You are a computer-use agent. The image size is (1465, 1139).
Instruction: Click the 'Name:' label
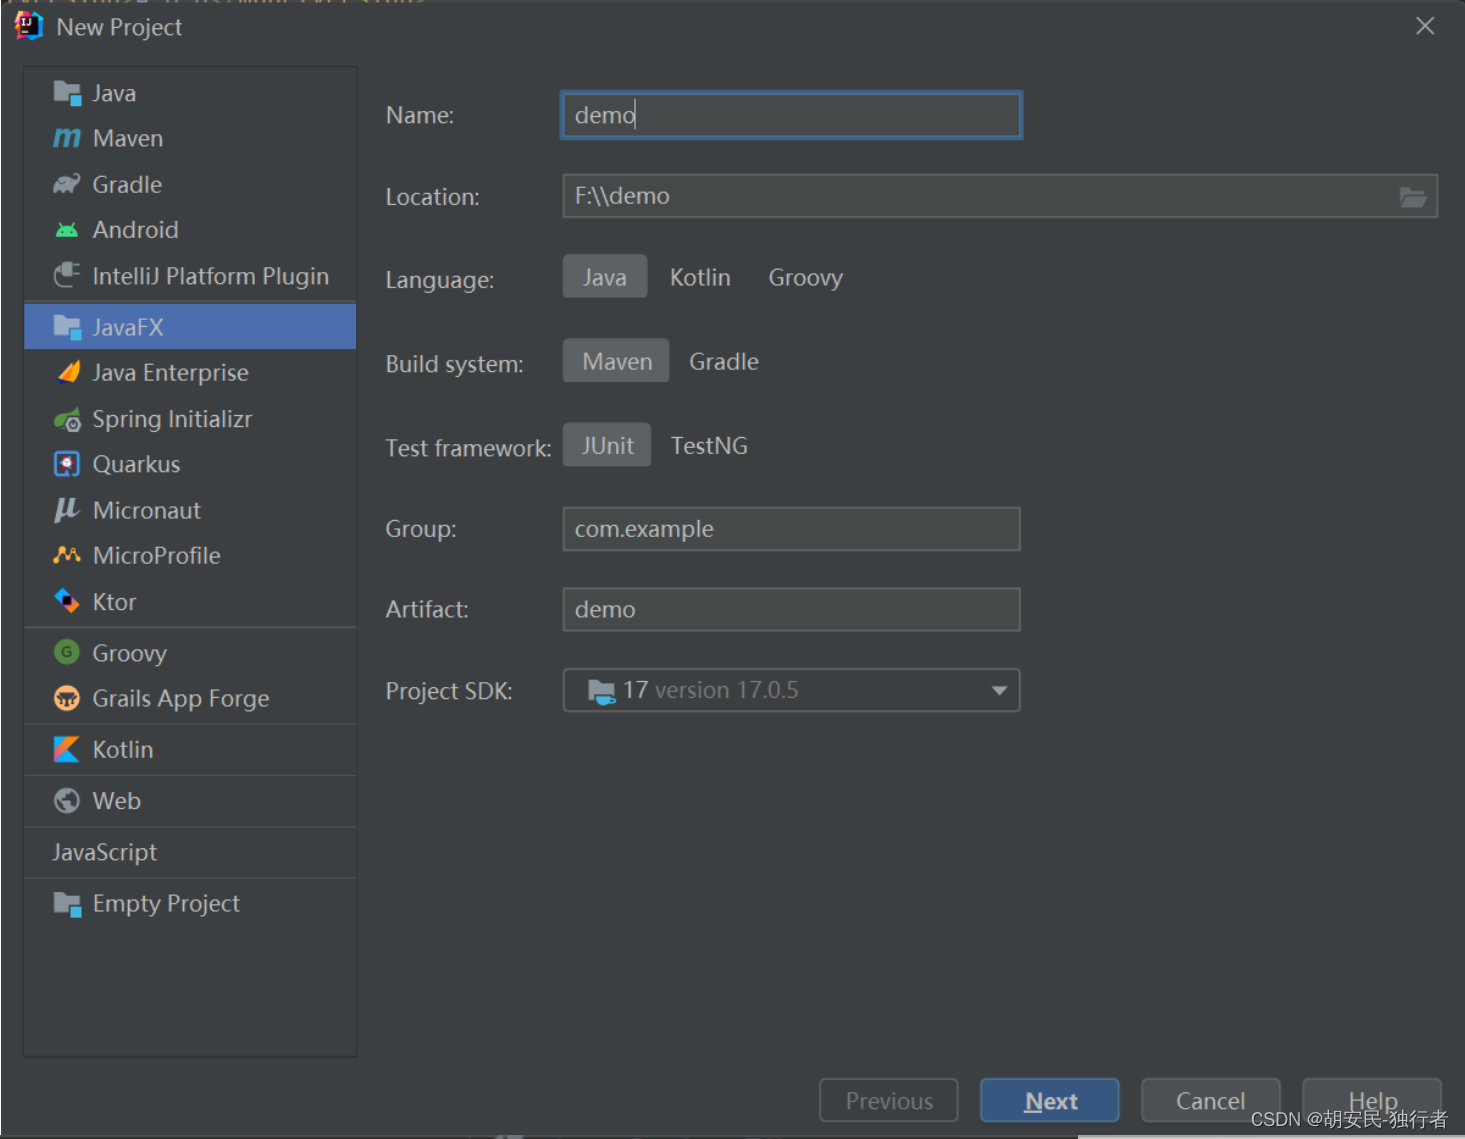click(x=420, y=115)
